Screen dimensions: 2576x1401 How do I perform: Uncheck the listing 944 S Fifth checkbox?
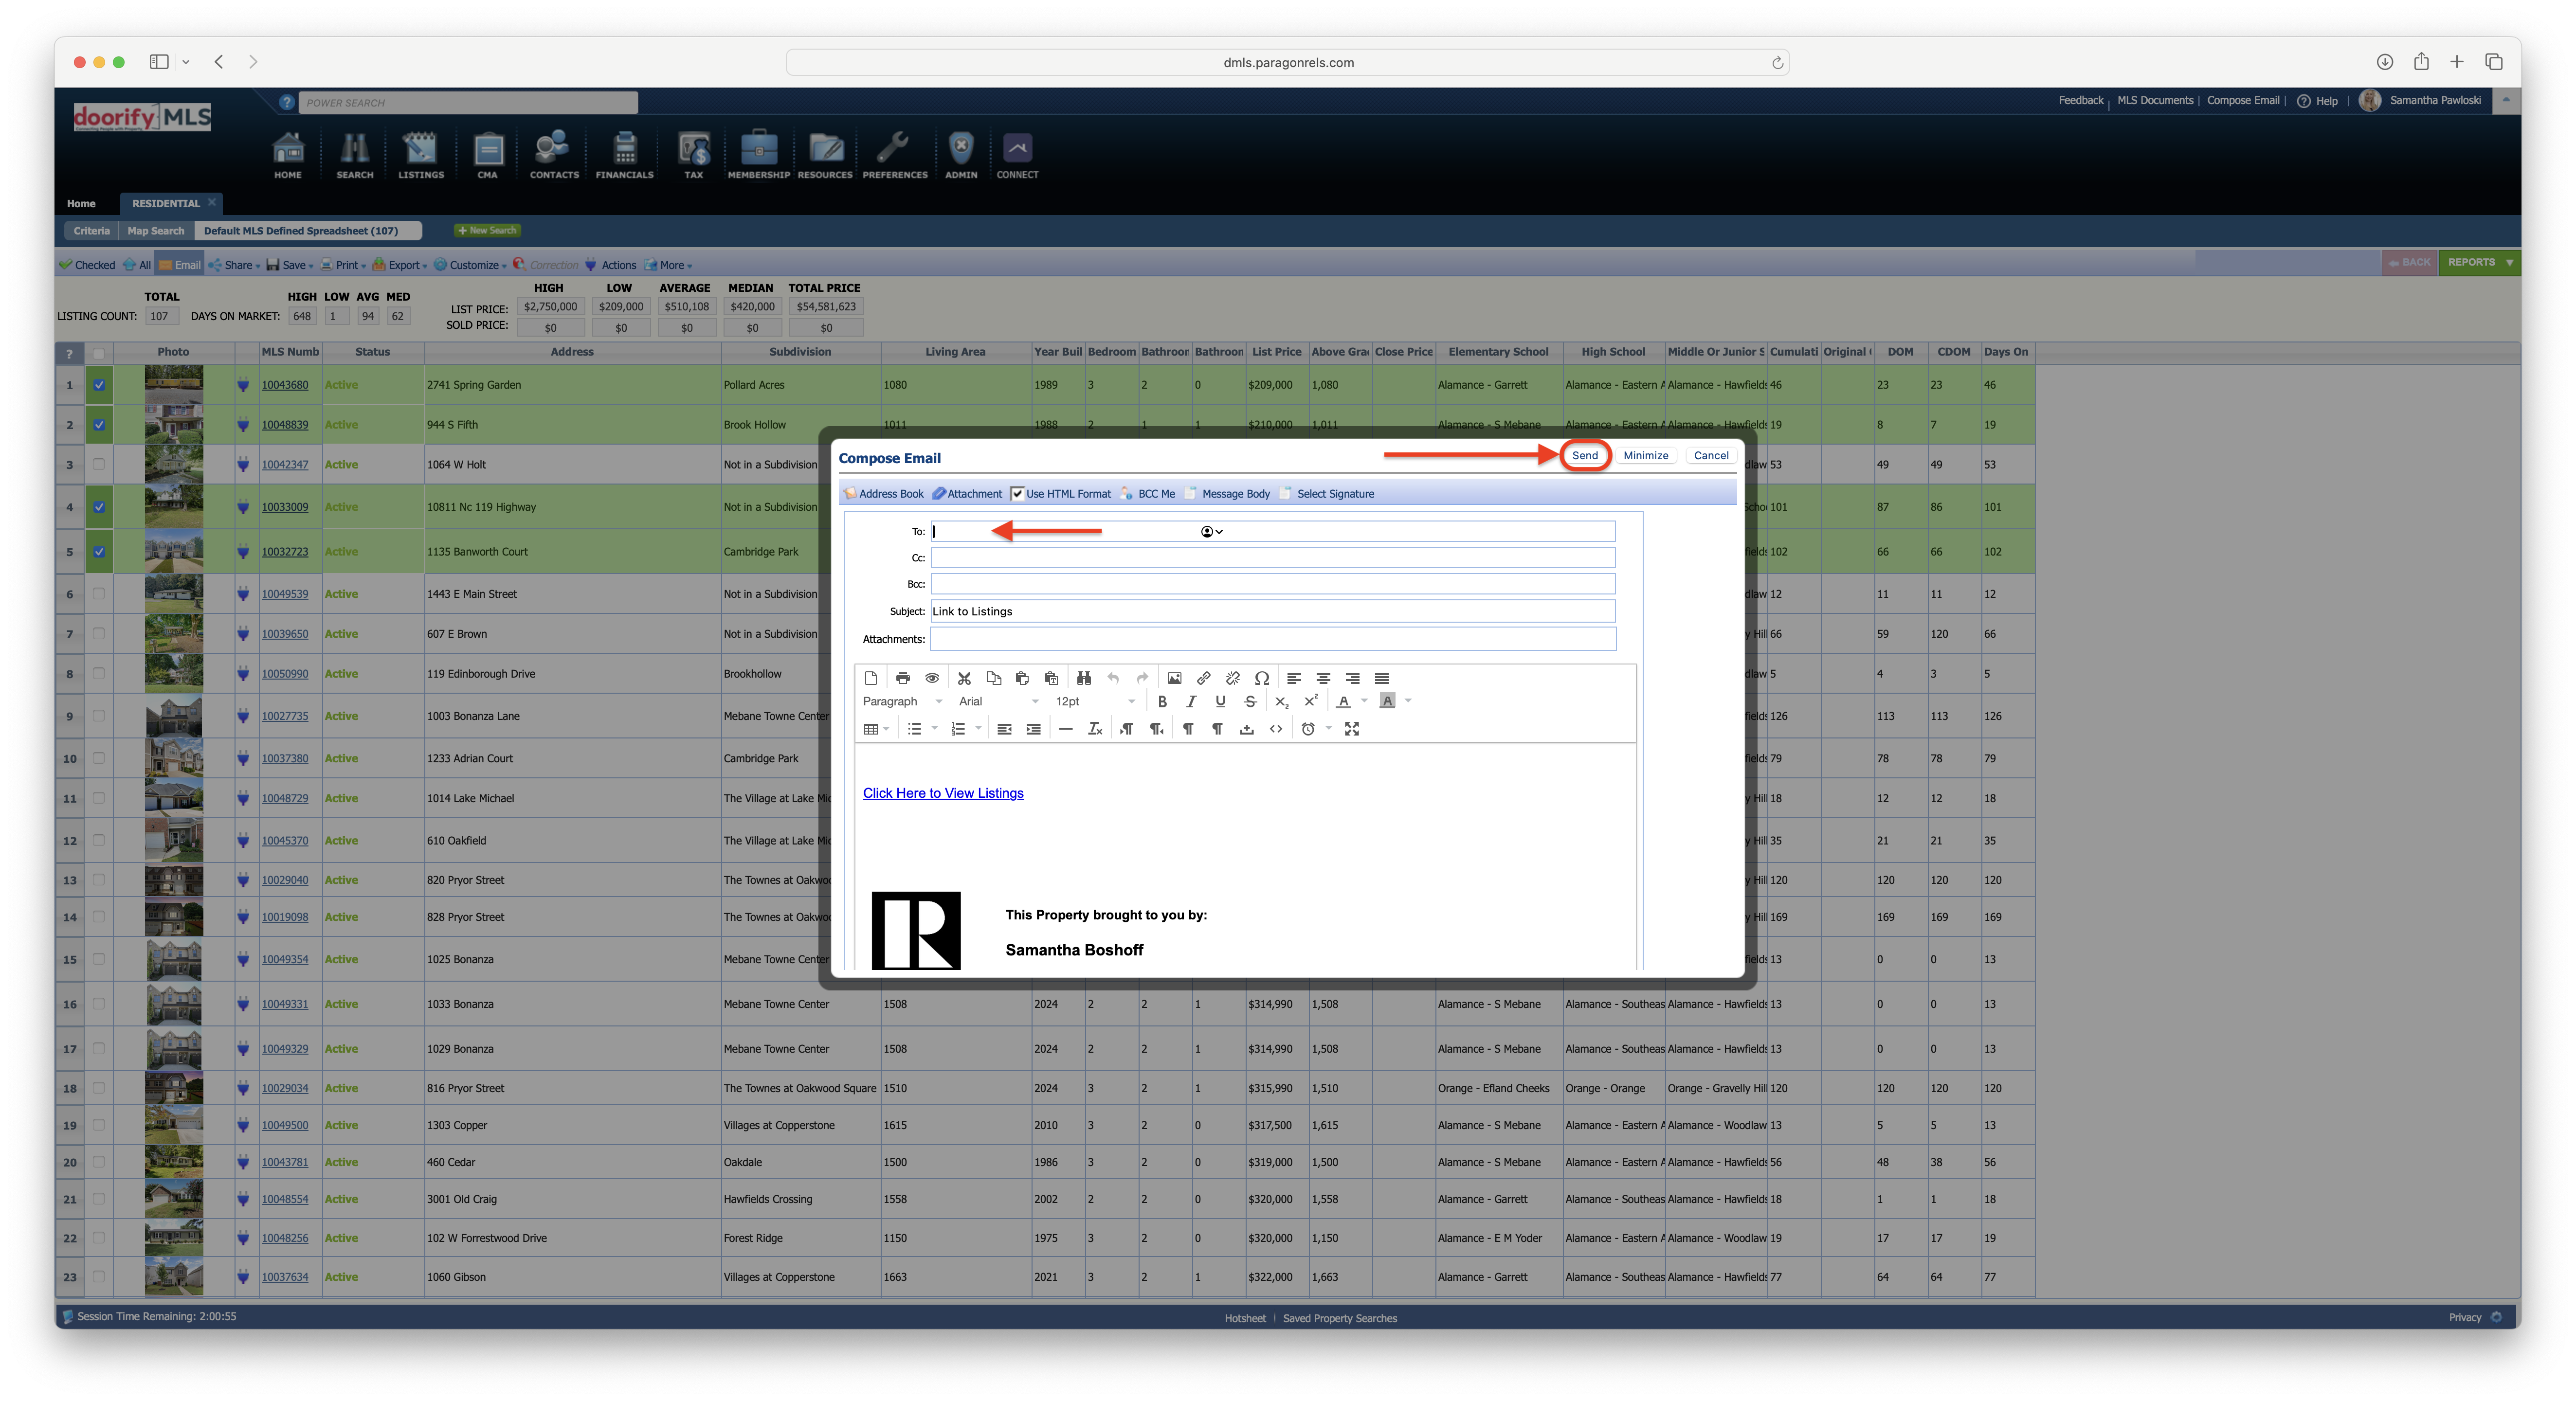99,425
